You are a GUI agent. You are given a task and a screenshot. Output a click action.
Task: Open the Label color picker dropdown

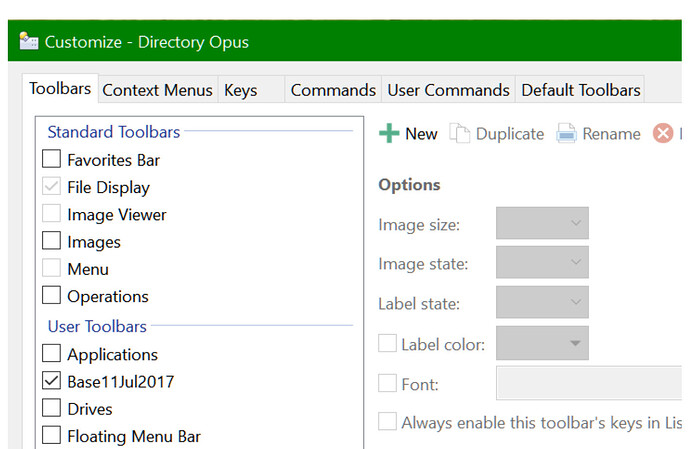[542, 343]
